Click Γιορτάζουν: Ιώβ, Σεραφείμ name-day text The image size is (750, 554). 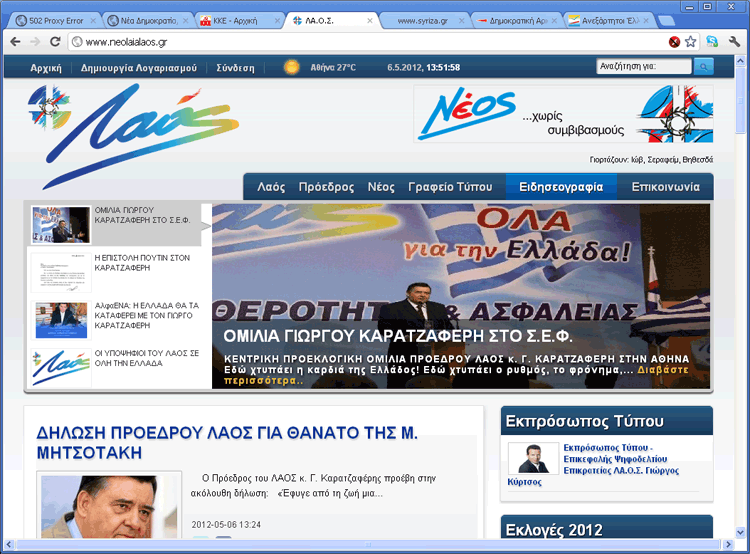click(651, 160)
